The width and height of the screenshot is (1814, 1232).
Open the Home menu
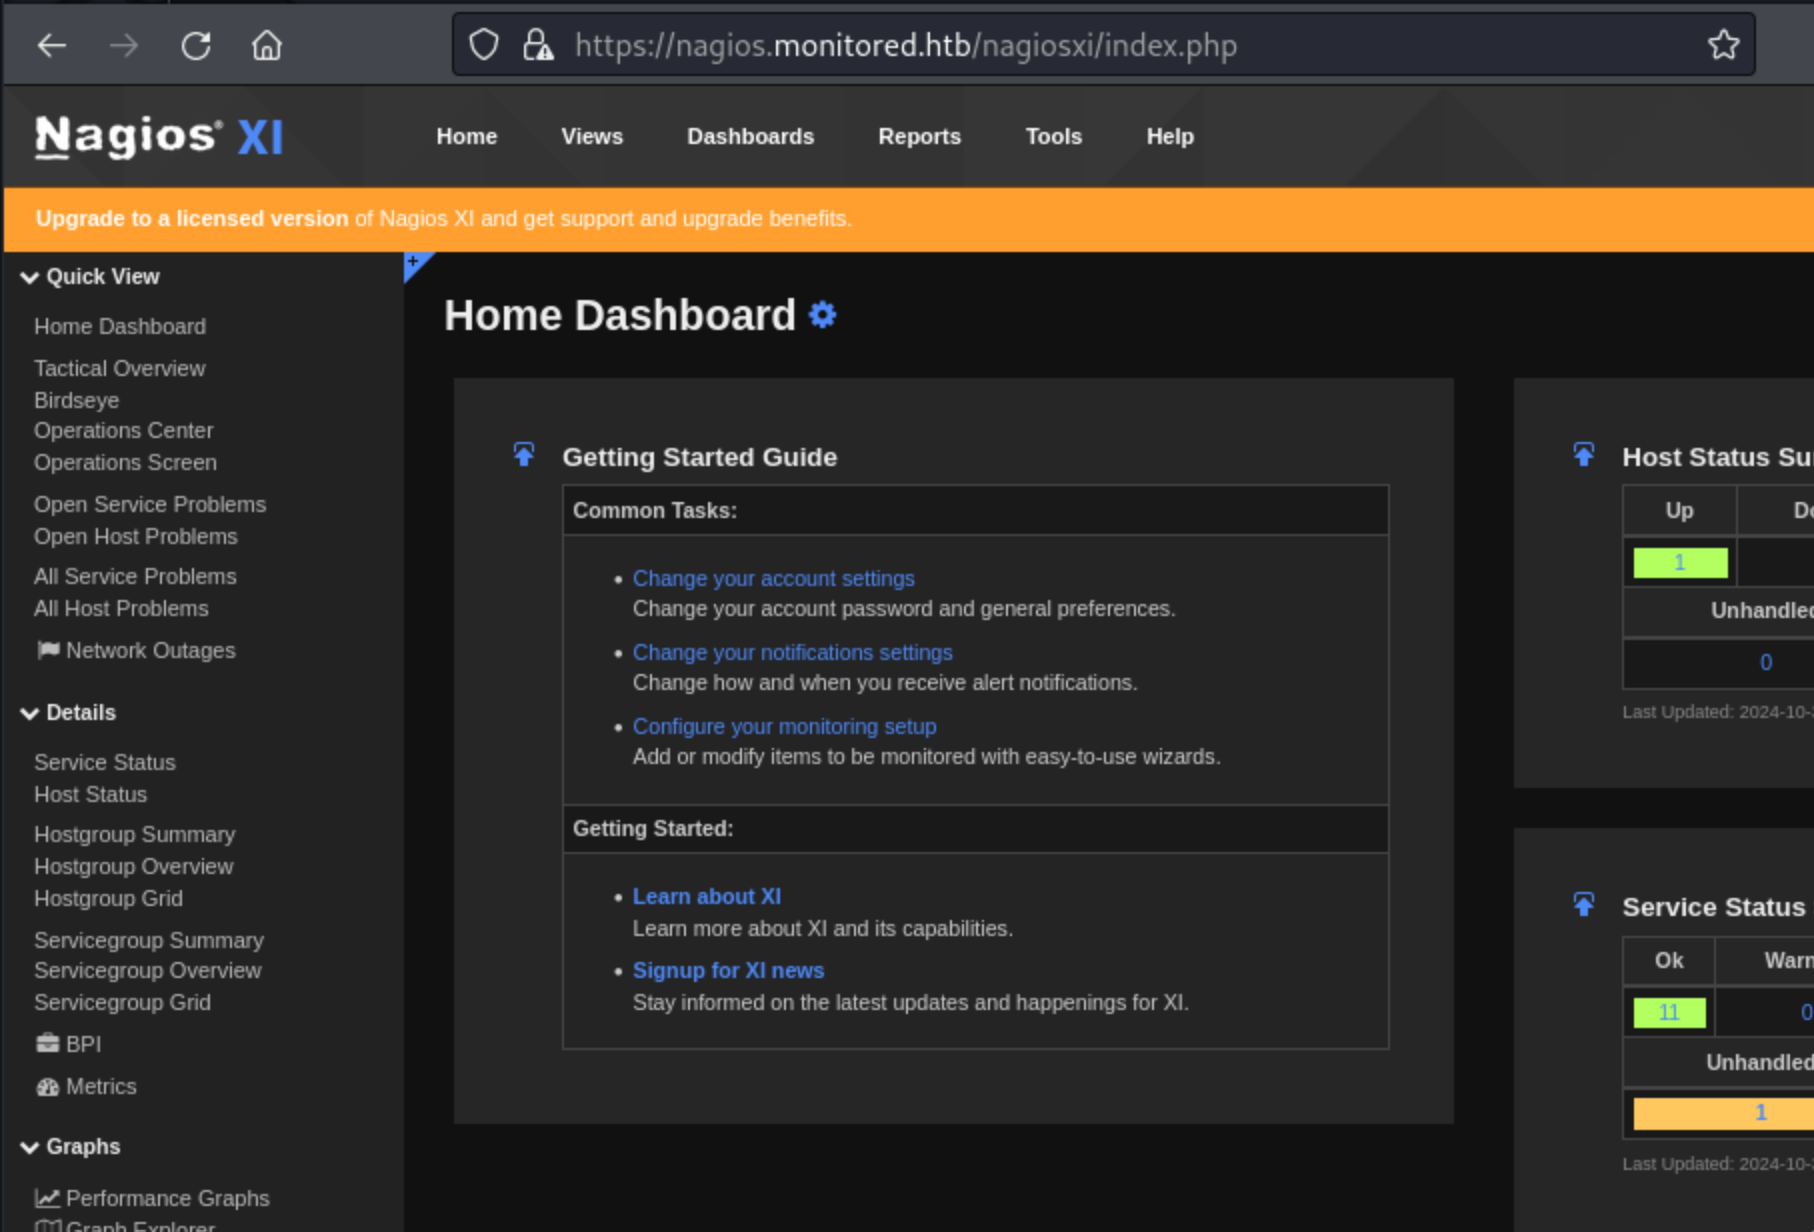tap(467, 137)
